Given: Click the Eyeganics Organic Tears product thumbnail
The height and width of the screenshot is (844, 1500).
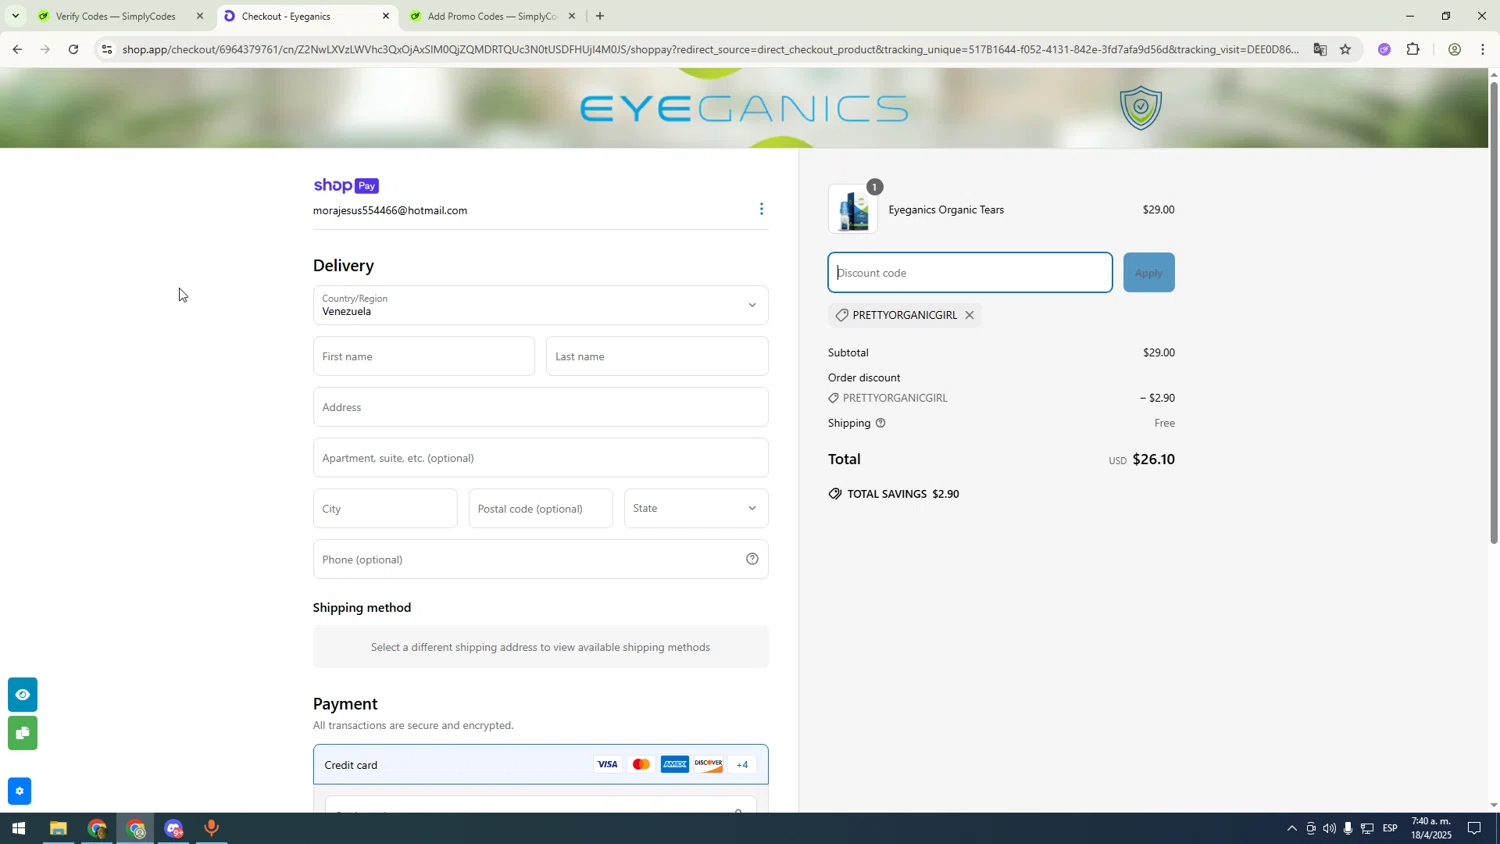Looking at the screenshot, I should [x=854, y=209].
